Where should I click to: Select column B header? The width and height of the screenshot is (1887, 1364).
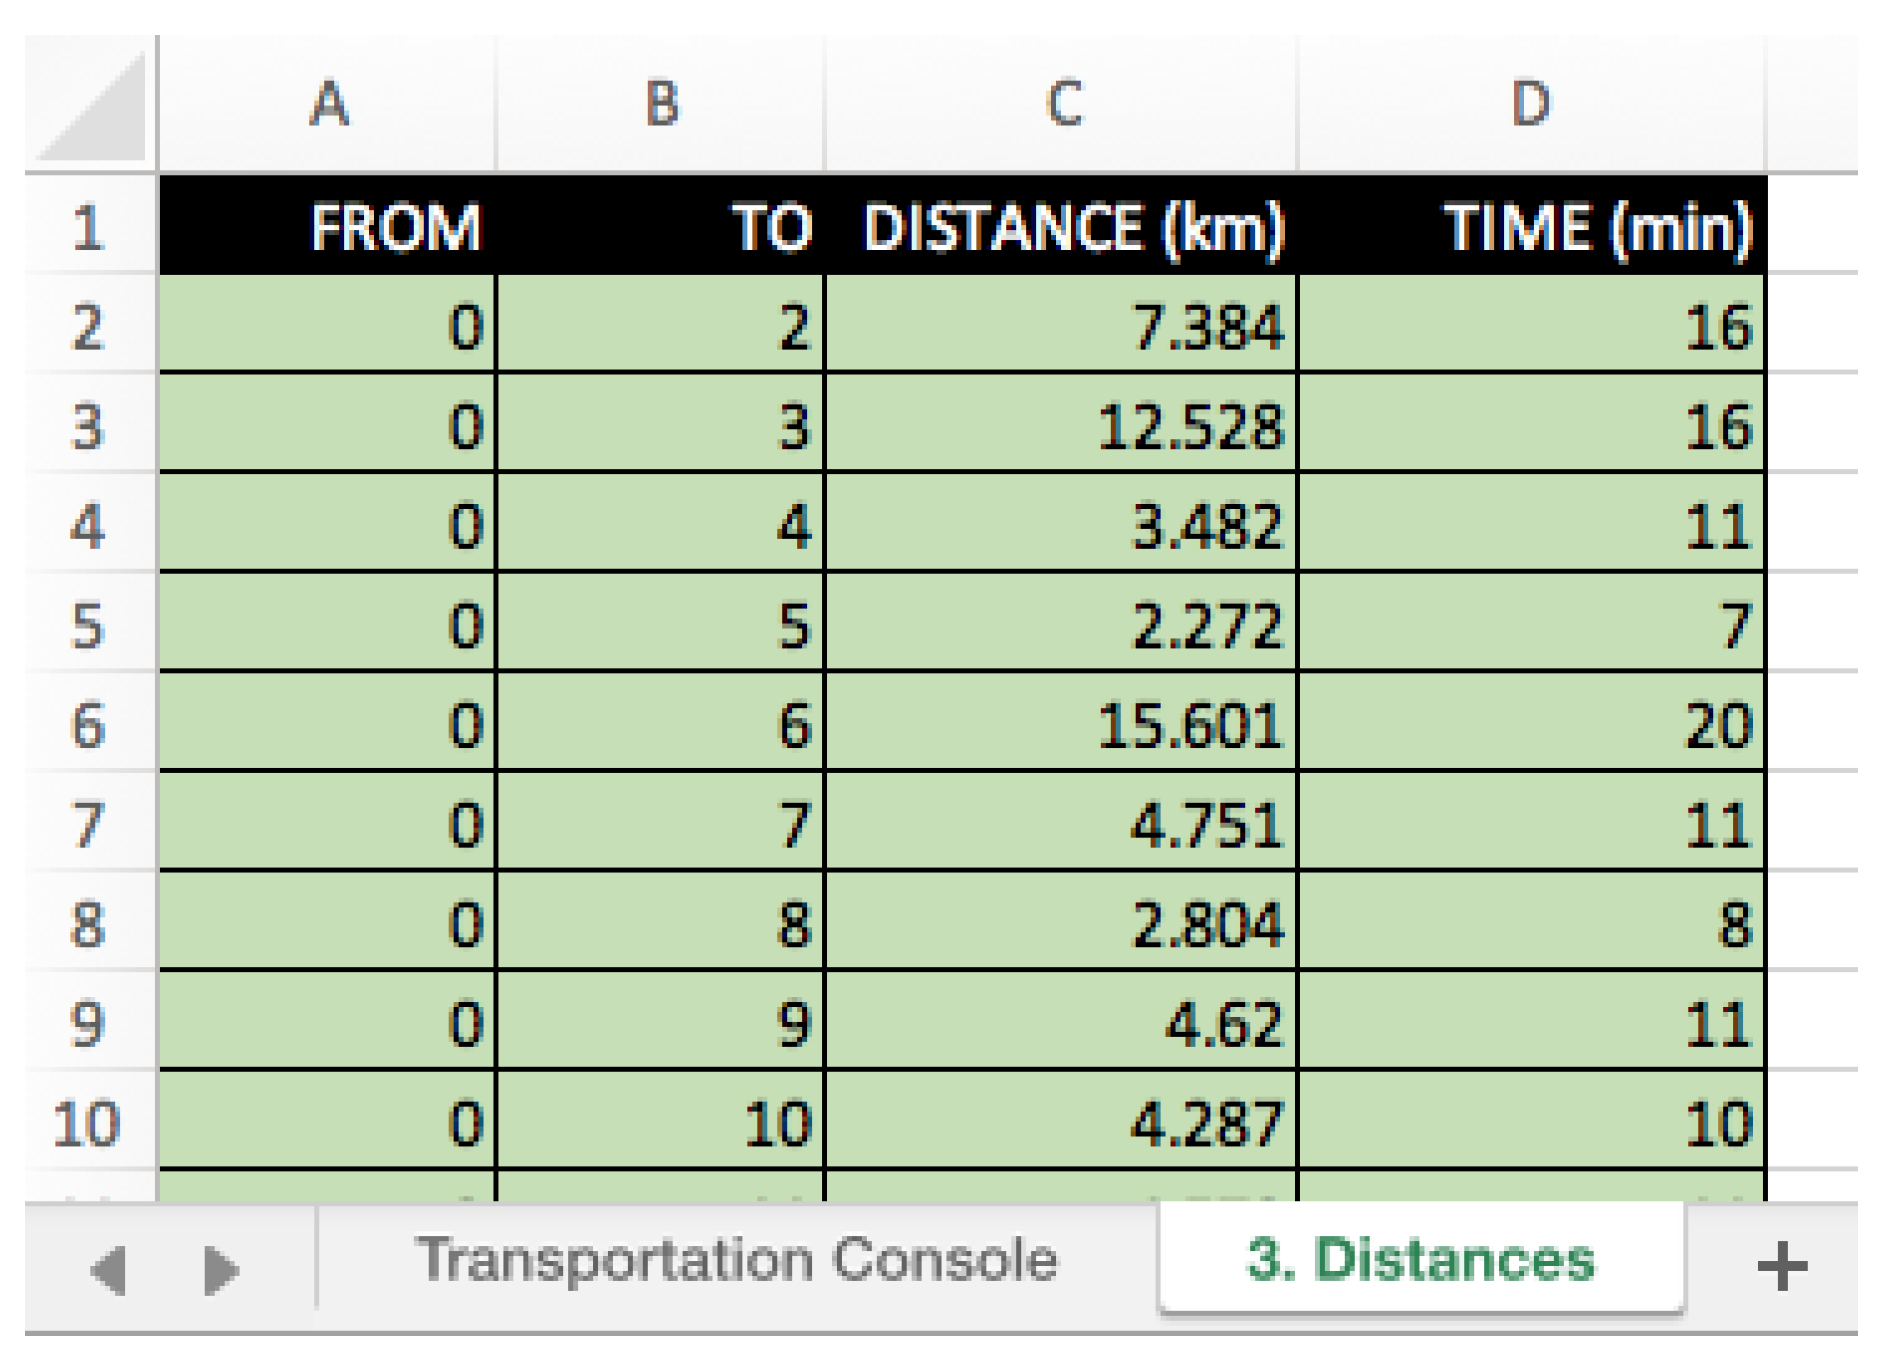click(661, 104)
